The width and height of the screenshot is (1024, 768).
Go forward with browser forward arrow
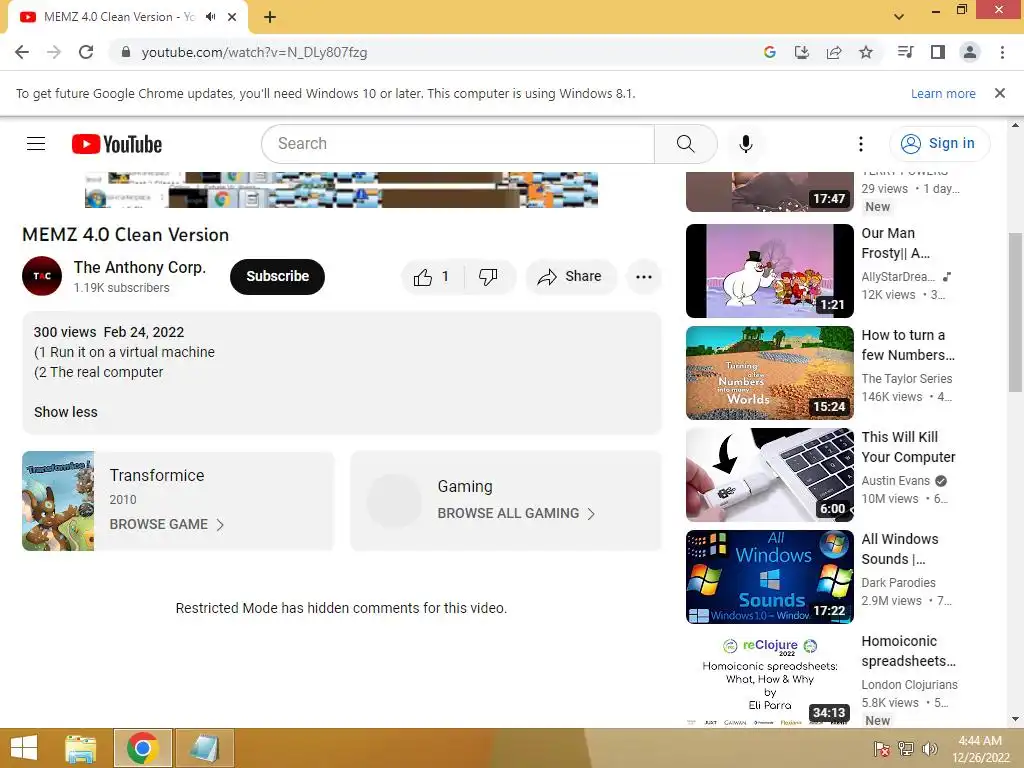[x=54, y=52]
